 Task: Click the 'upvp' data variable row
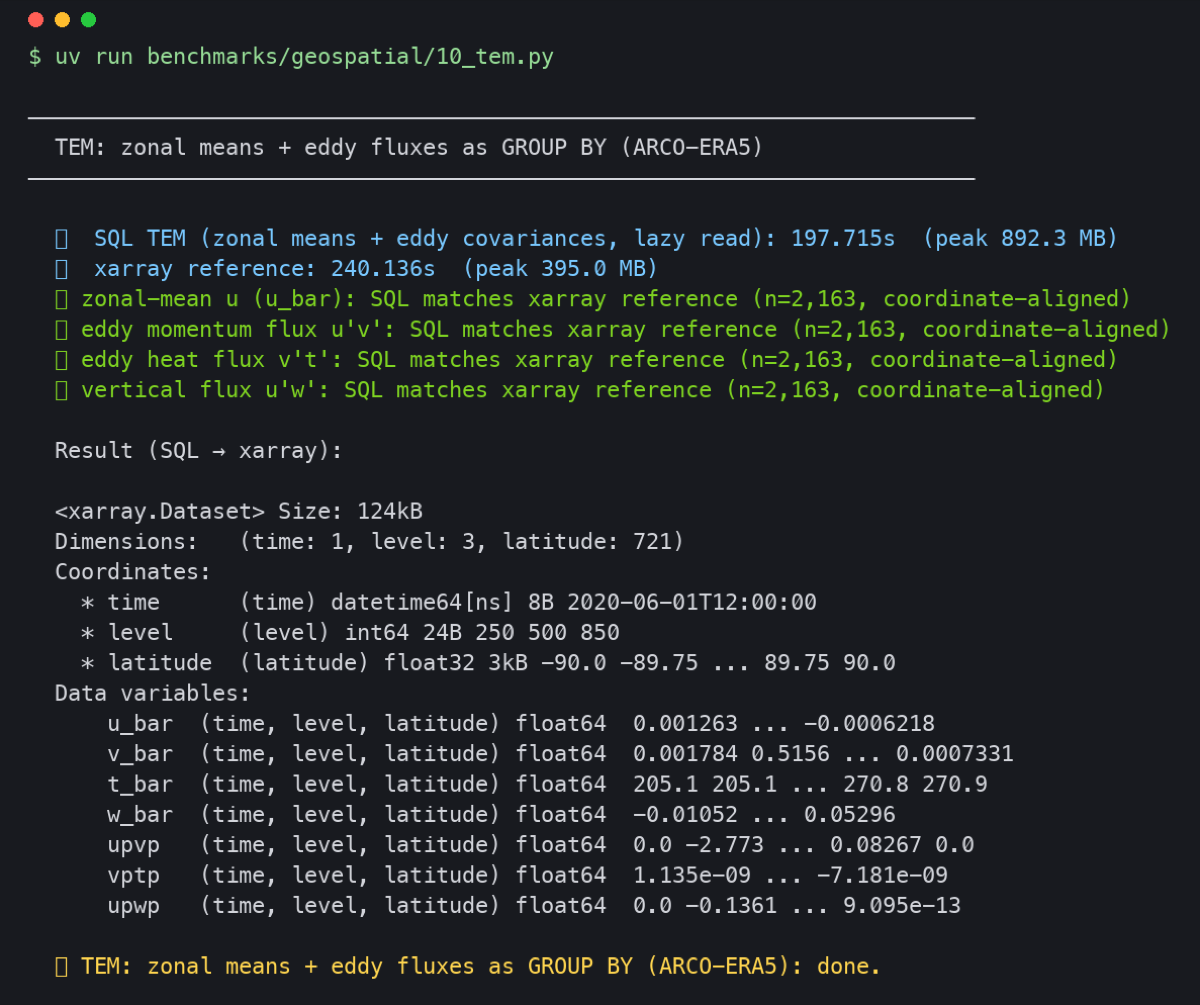click(541, 845)
